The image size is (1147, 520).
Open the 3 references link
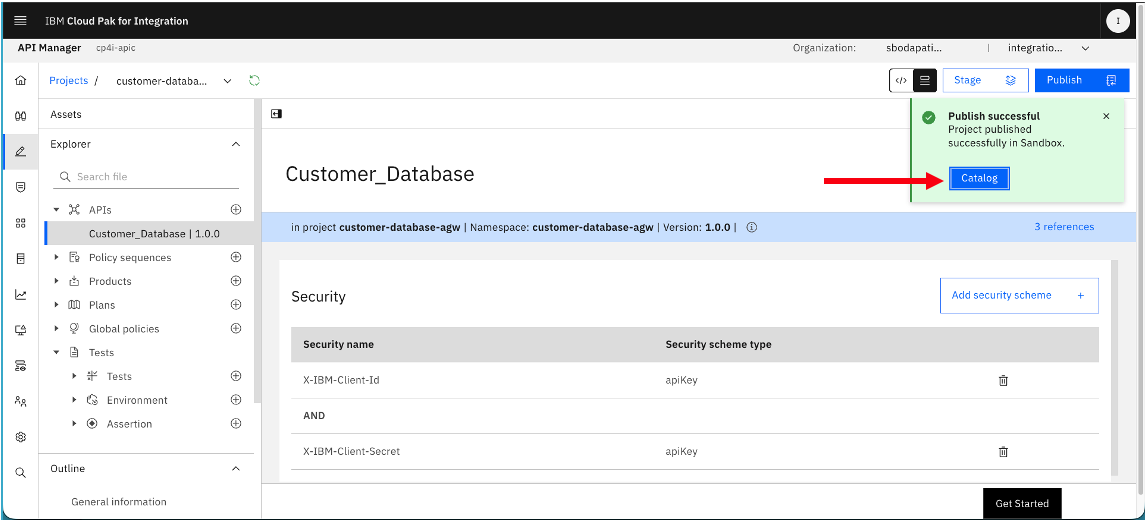[1064, 227]
